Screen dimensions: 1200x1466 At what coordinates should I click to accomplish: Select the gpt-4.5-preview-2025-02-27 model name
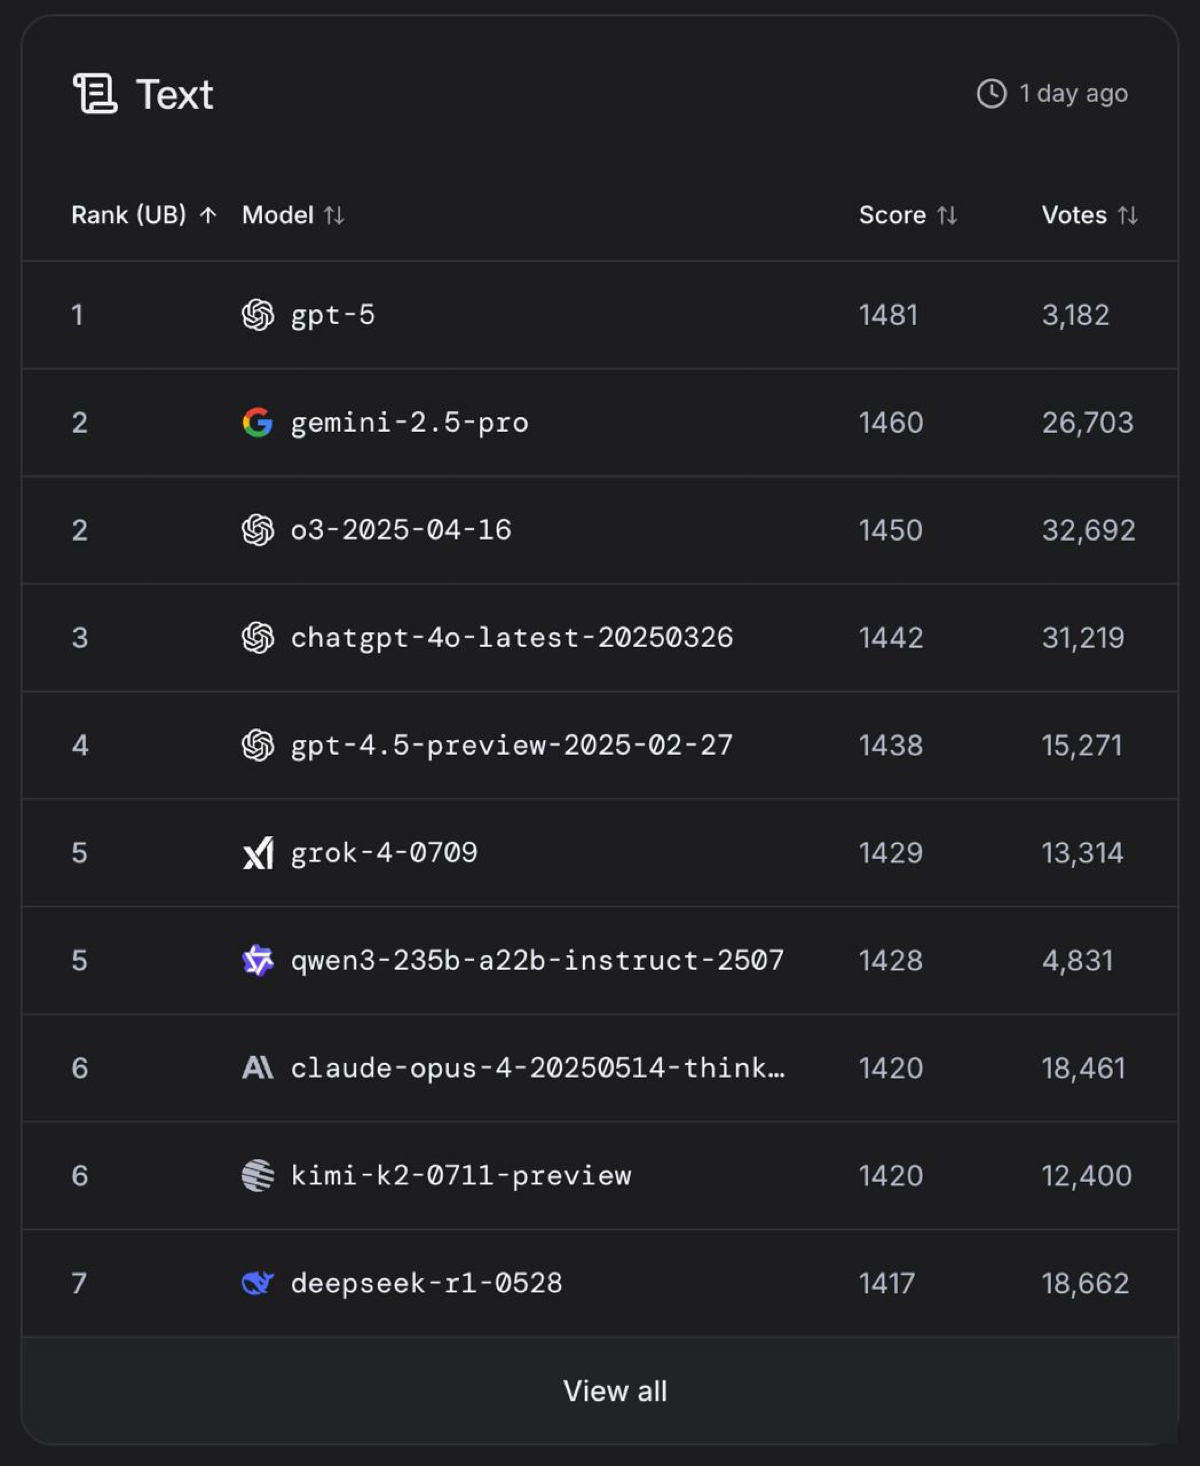tap(512, 745)
